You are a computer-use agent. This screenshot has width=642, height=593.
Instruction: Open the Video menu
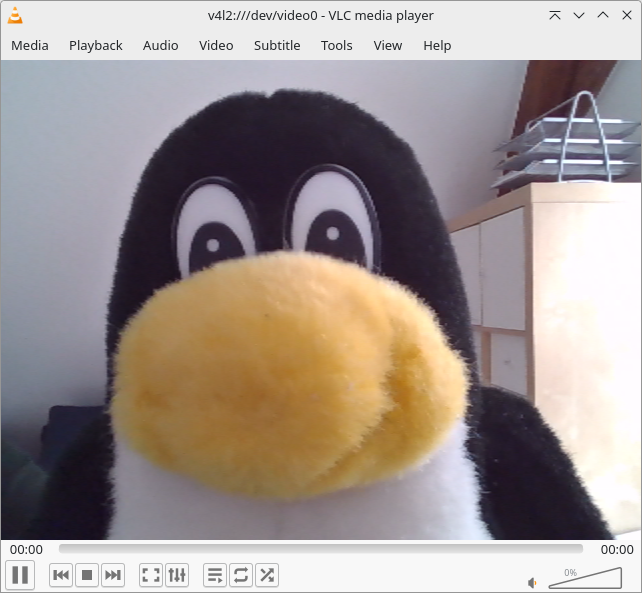click(x=216, y=45)
